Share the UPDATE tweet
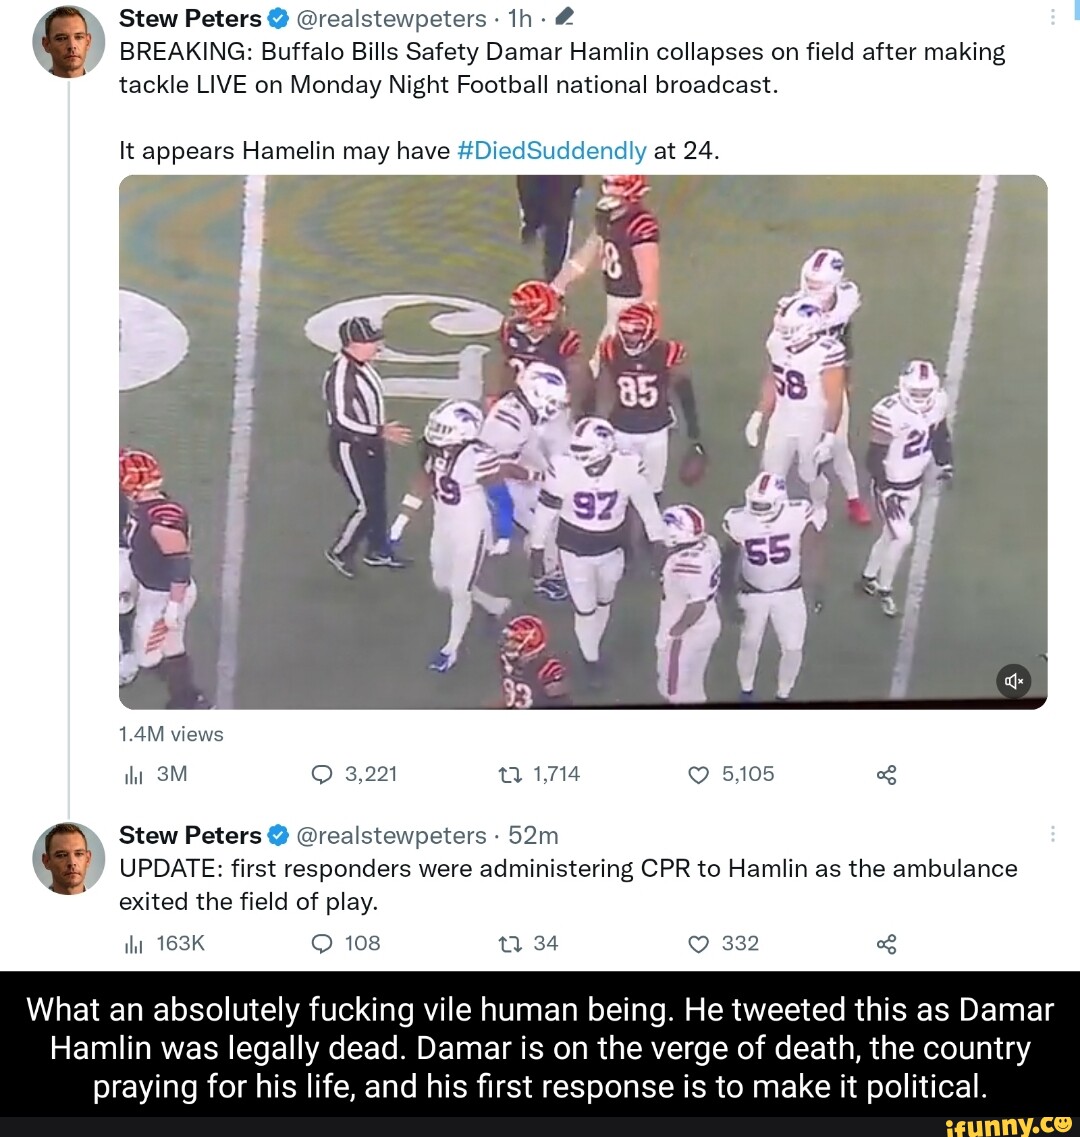1080x1137 pixels. [x=885, y=945]
